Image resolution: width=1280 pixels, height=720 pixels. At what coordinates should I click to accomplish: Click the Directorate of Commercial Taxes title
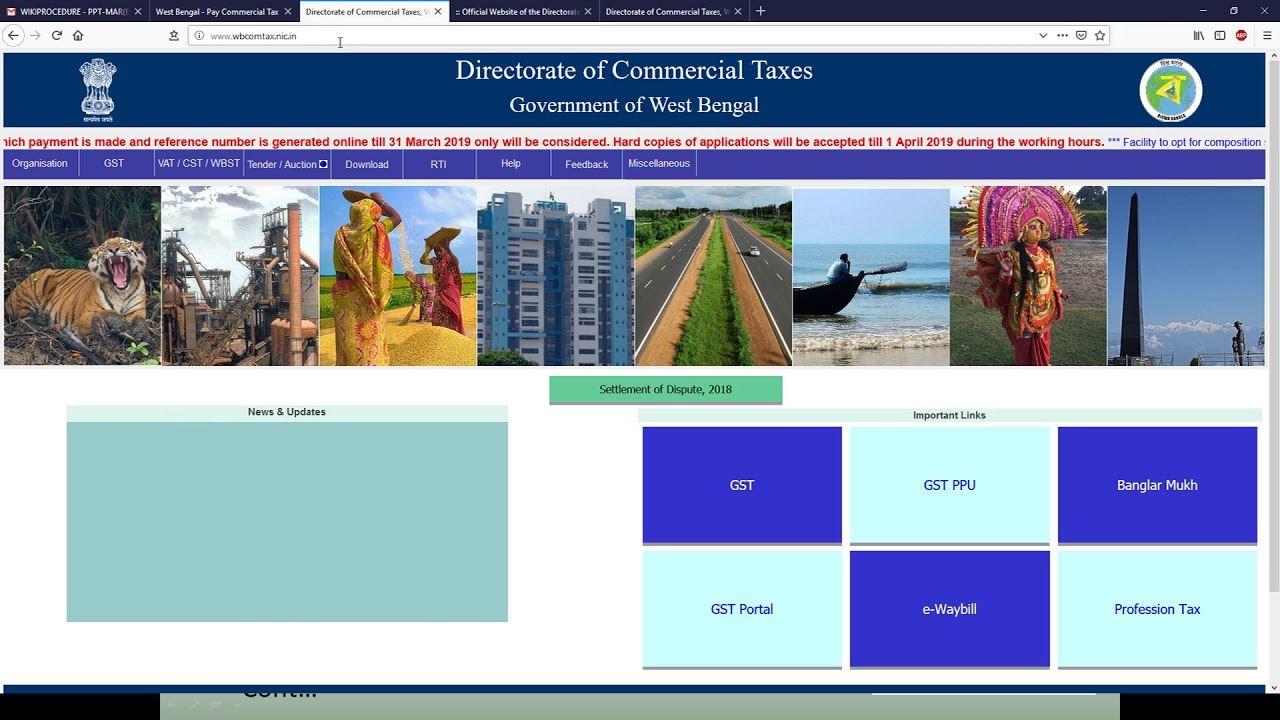coord(634,70)
